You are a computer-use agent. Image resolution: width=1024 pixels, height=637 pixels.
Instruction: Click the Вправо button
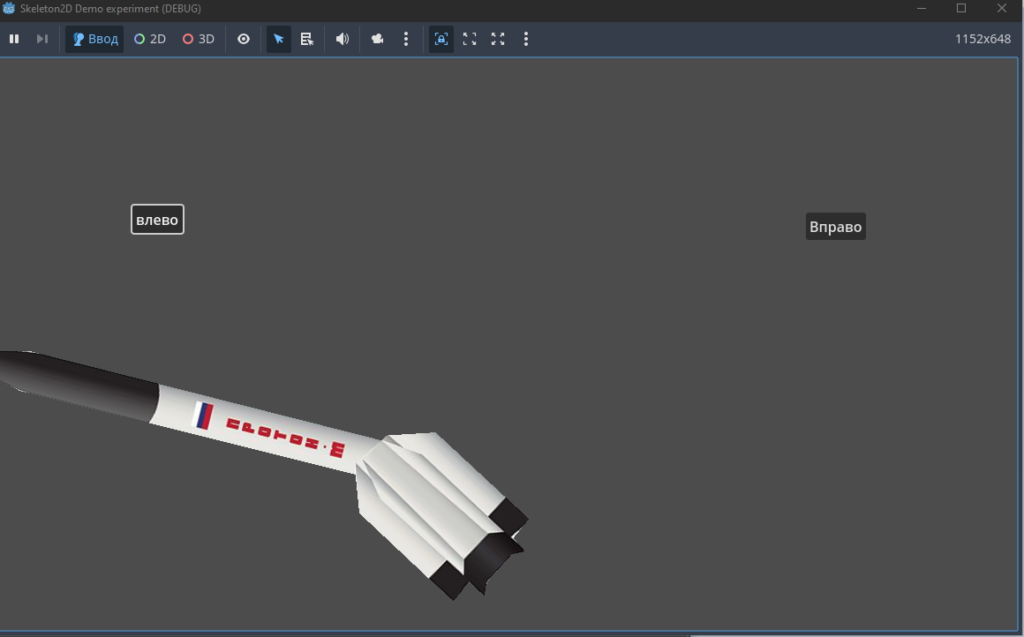point(836,227)
